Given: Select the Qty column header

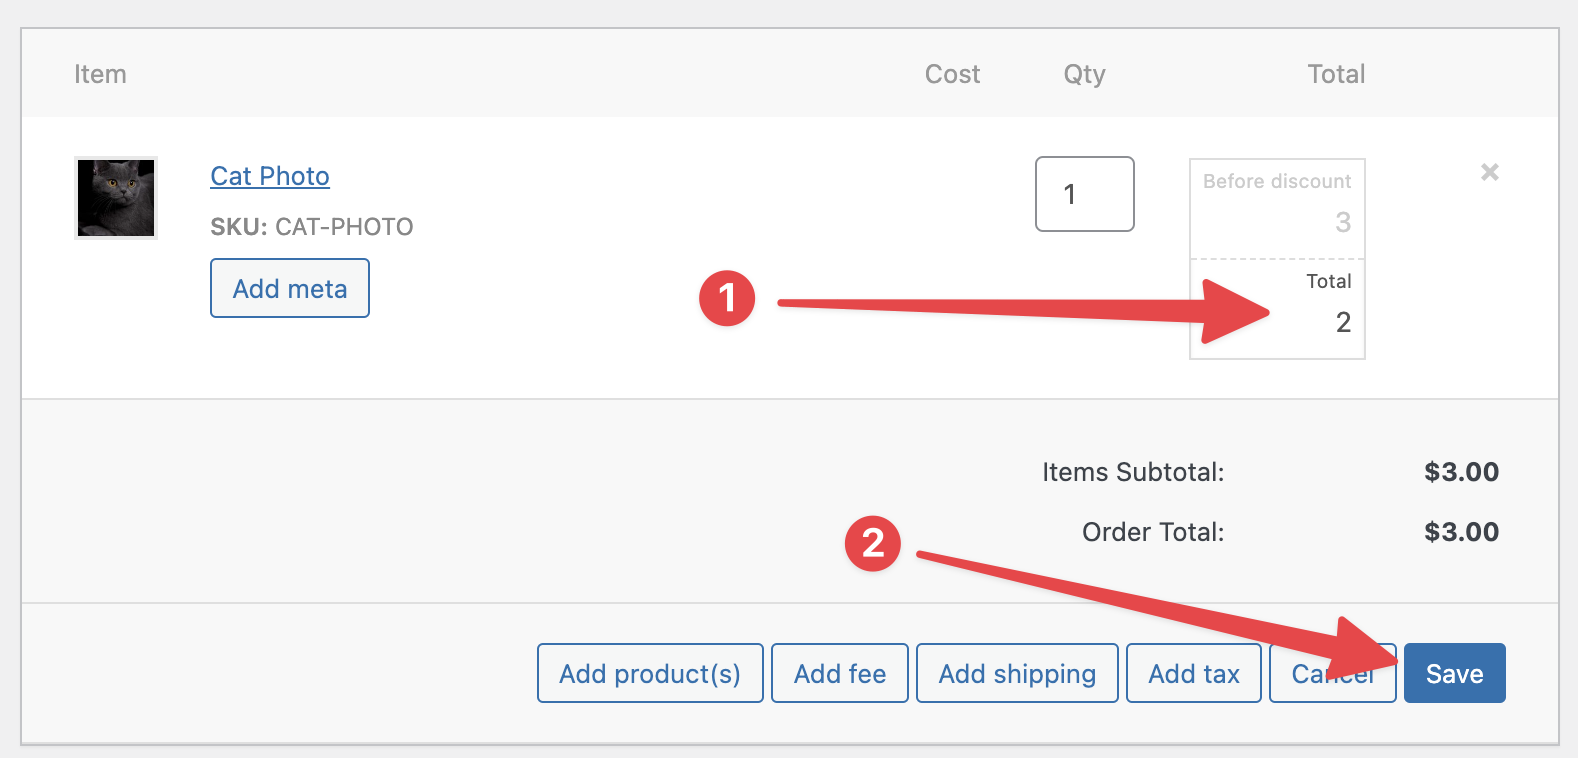Looking at the screenshot, I should pos(1084,74).
